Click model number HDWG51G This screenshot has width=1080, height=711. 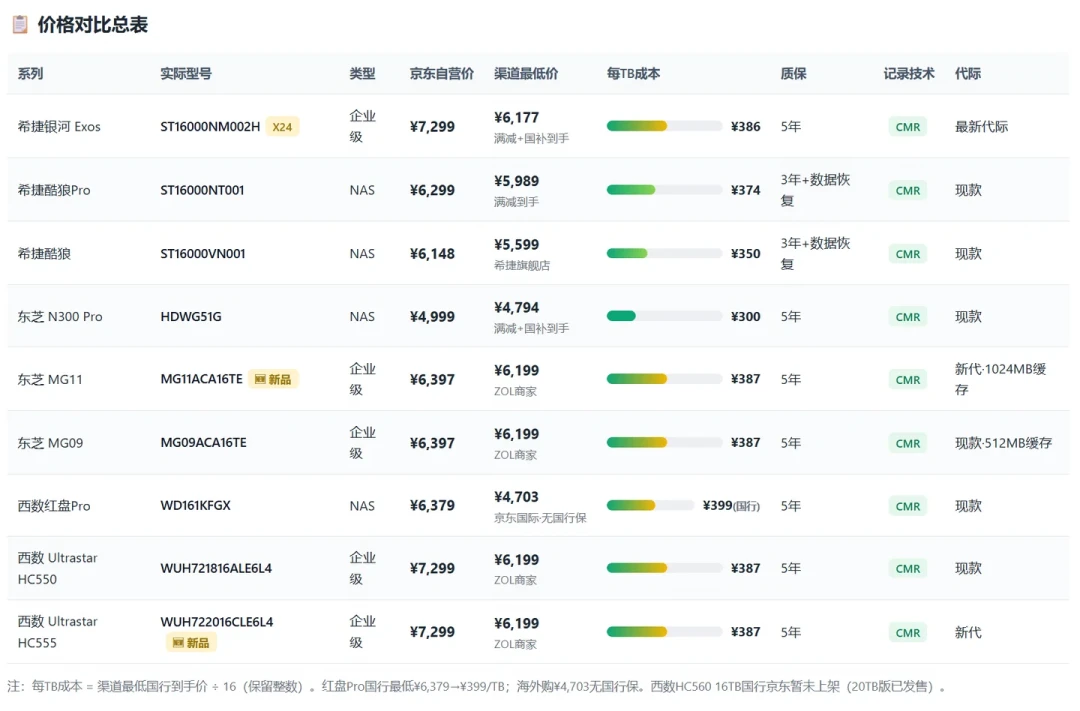(191, 317)
